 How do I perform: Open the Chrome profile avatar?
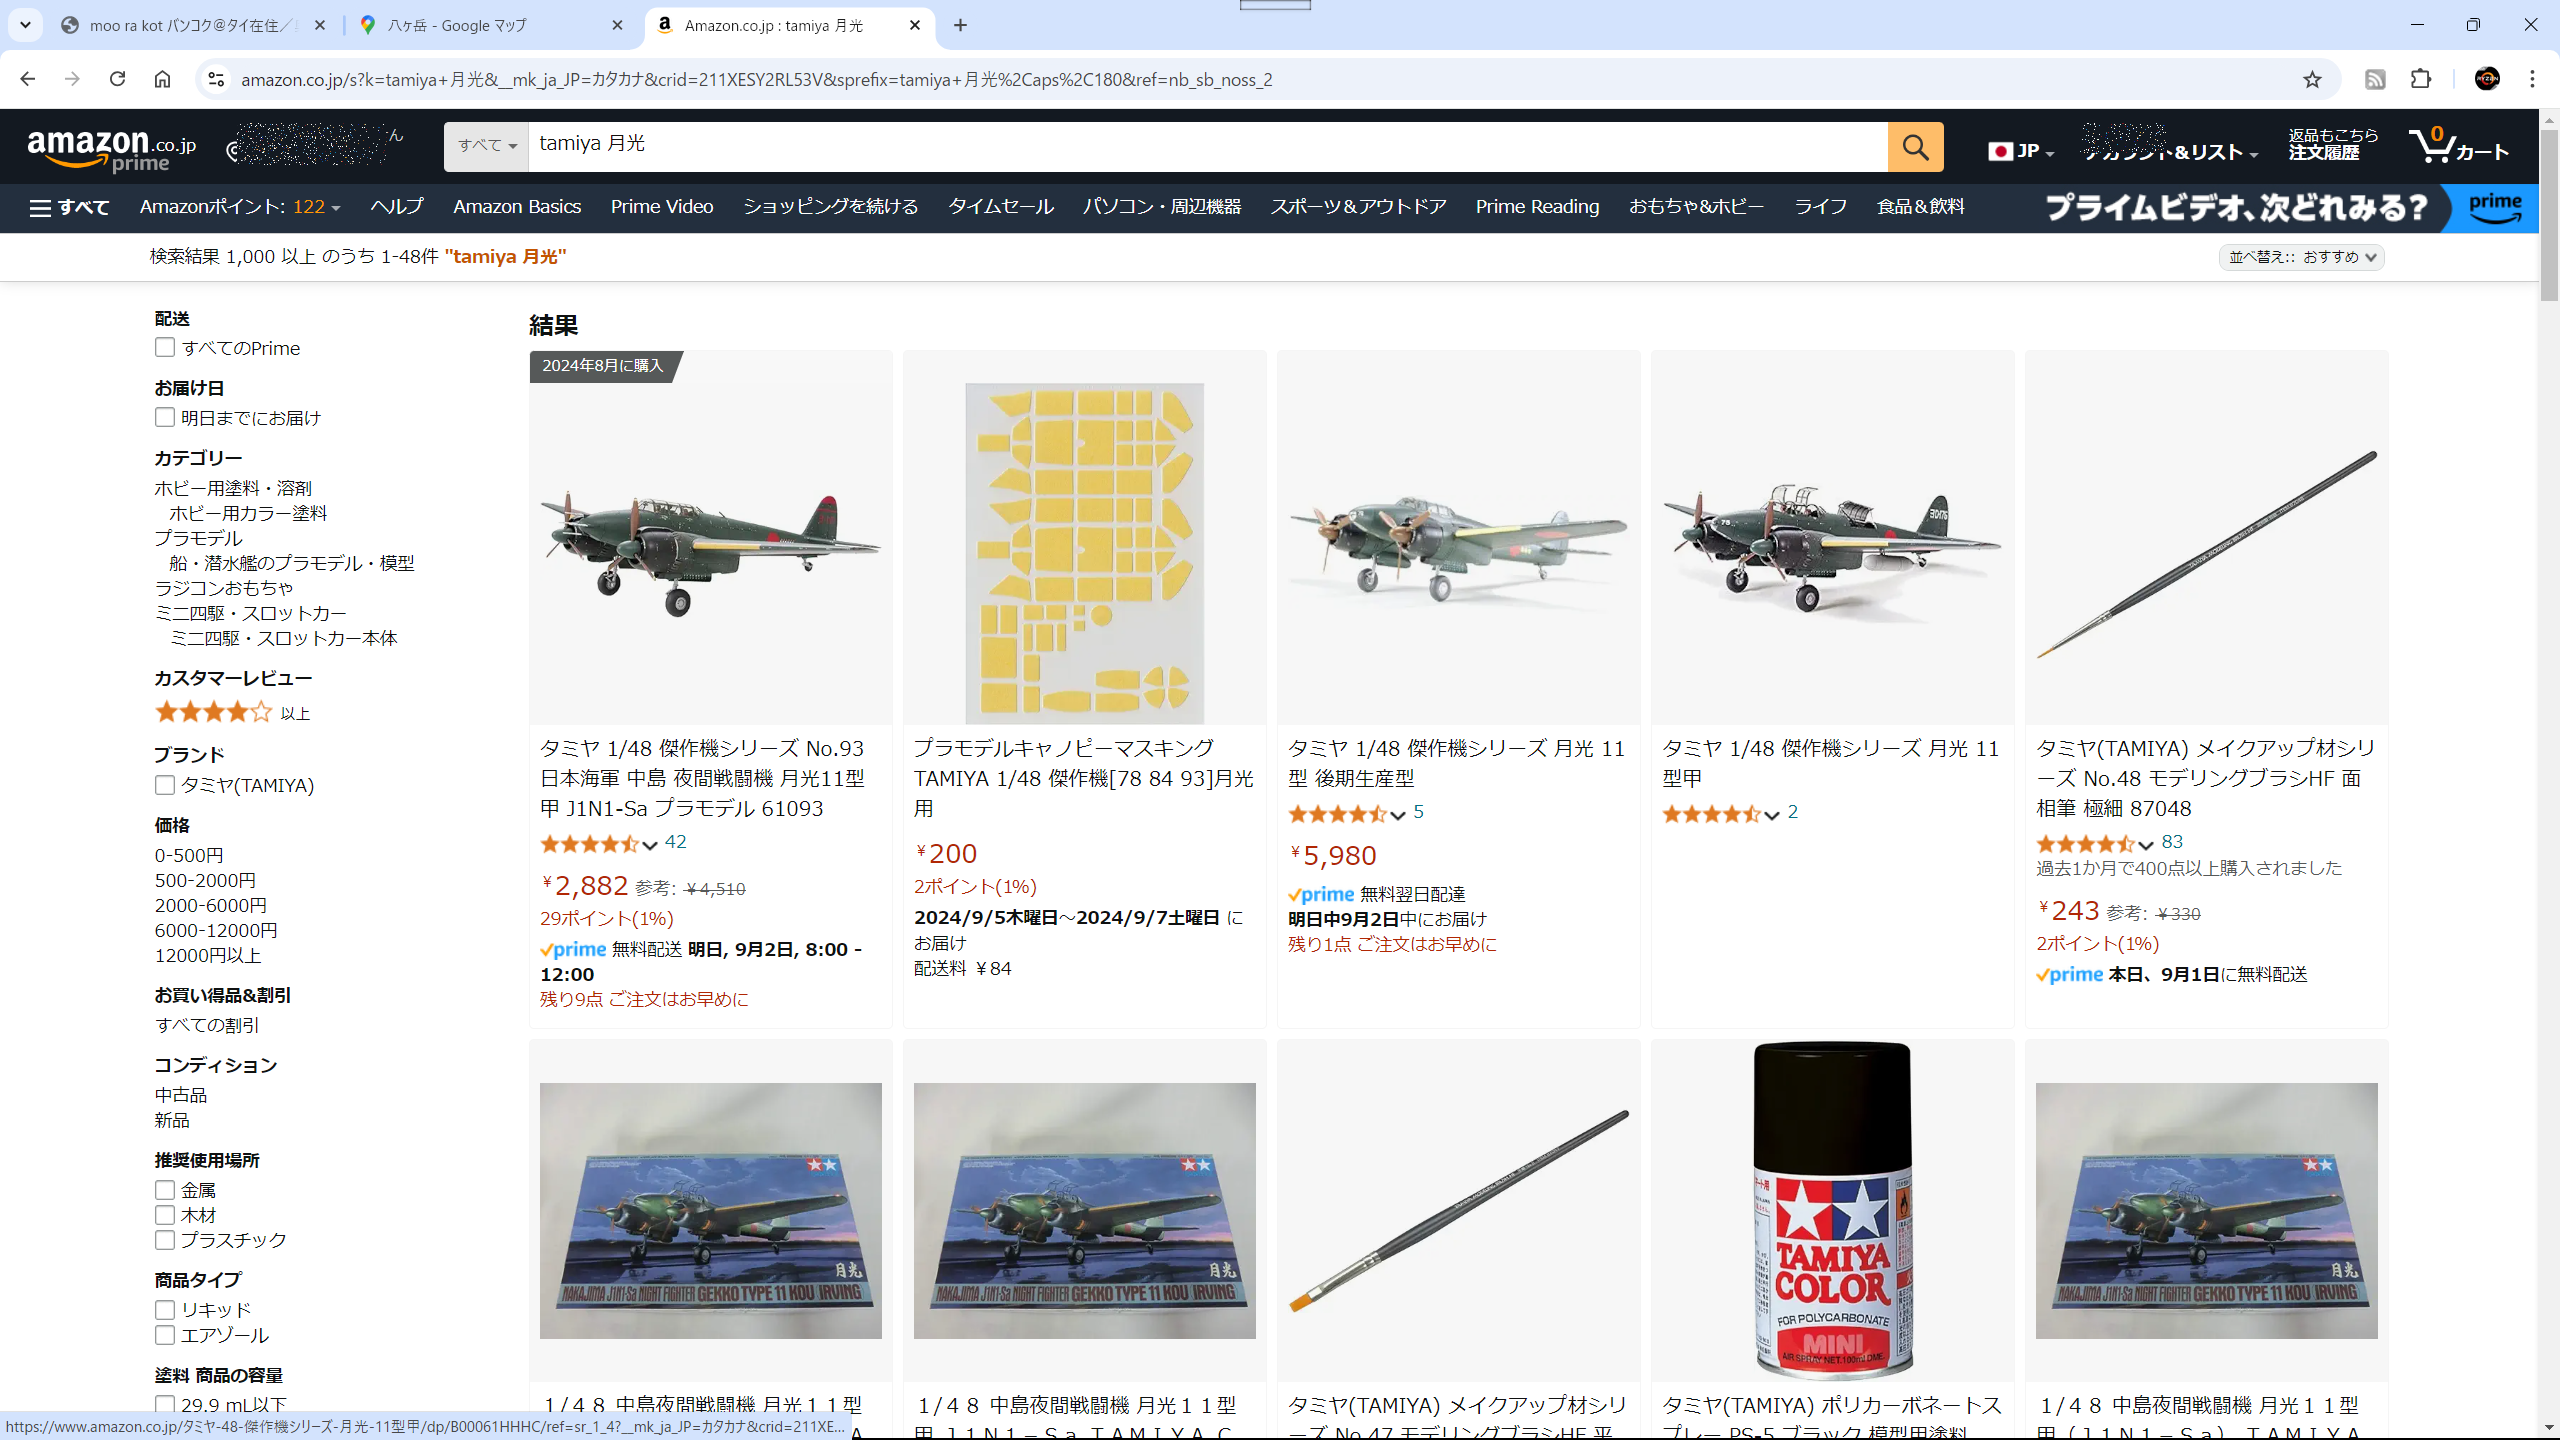click(x=2487, y=79)
